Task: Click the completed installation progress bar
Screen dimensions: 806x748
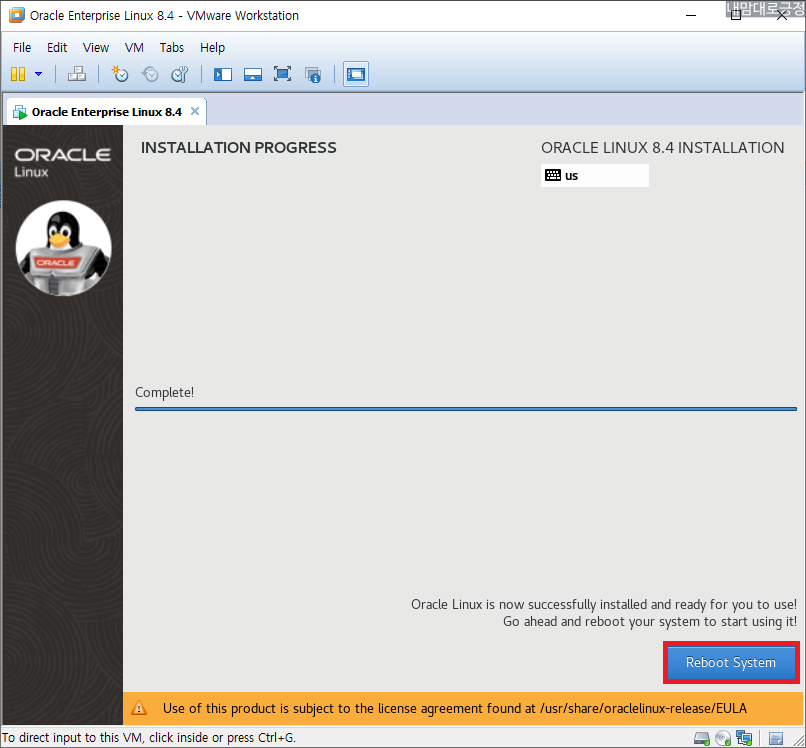Action: 466,409
